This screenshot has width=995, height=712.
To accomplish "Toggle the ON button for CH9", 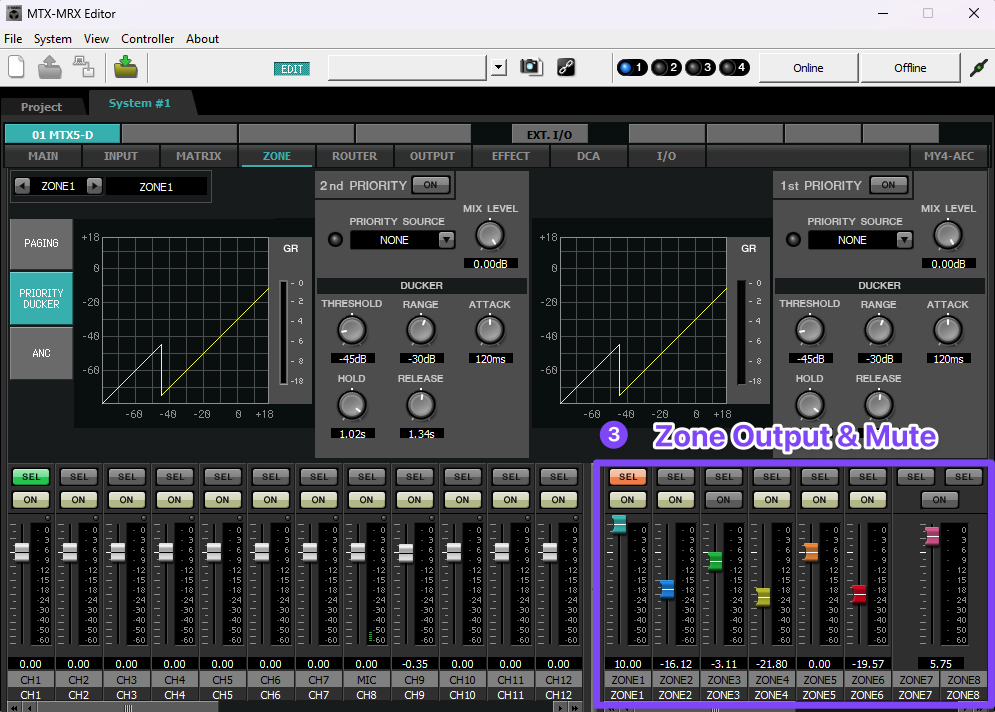I will (414, 500).
